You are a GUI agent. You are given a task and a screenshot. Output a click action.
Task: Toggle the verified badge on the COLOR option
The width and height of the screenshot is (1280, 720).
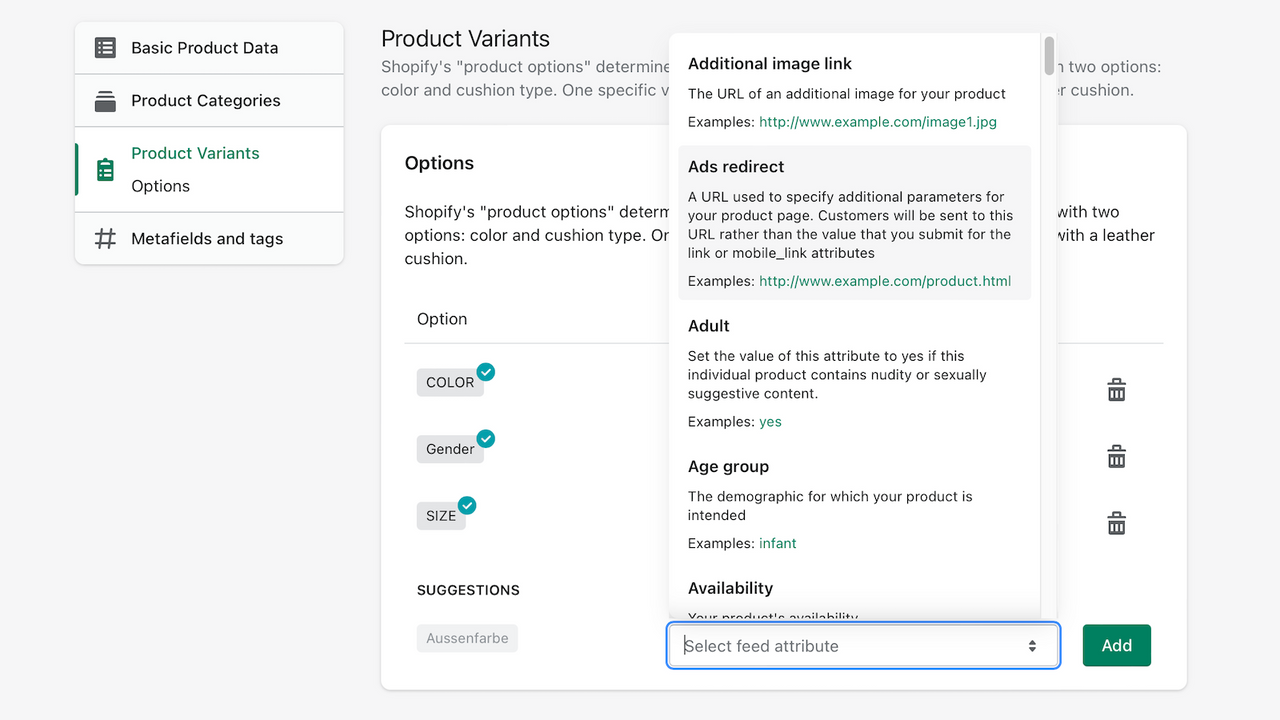click(x=486, y=371)
